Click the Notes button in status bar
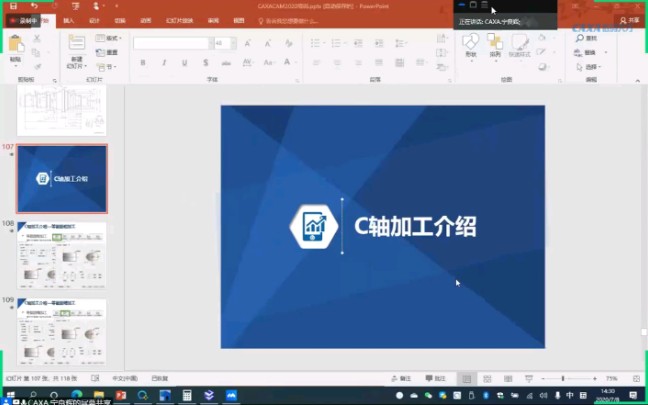 tap(401, 379)
